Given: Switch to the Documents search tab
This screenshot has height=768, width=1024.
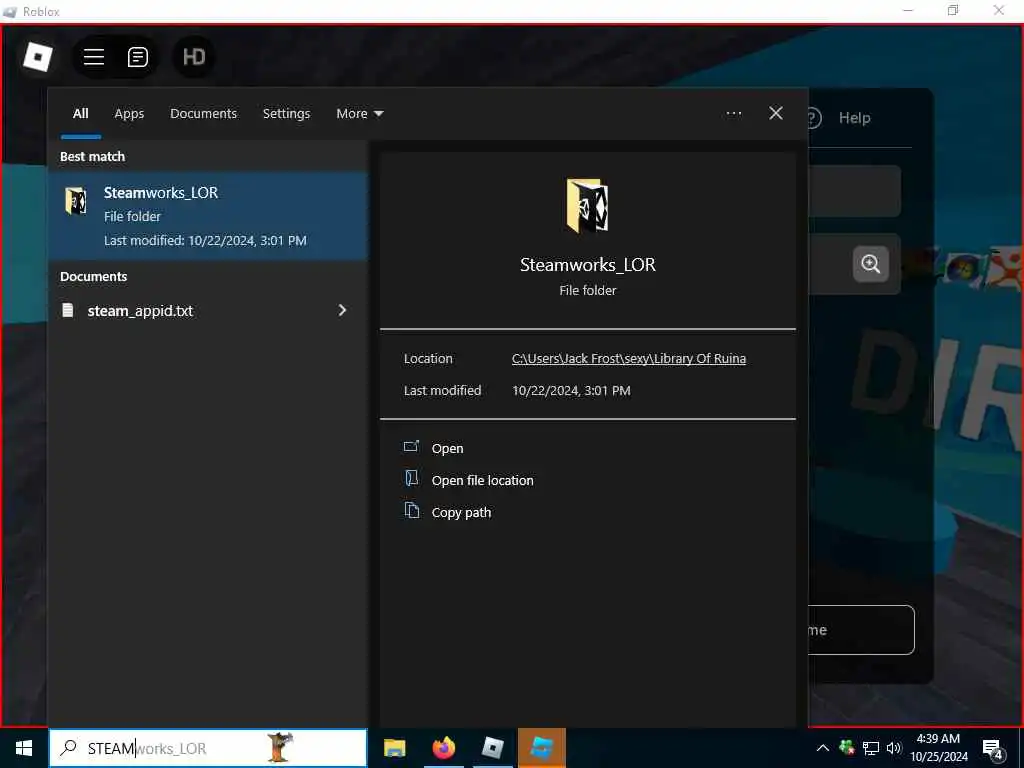Looking at the screenshot, I should [204, 114].
